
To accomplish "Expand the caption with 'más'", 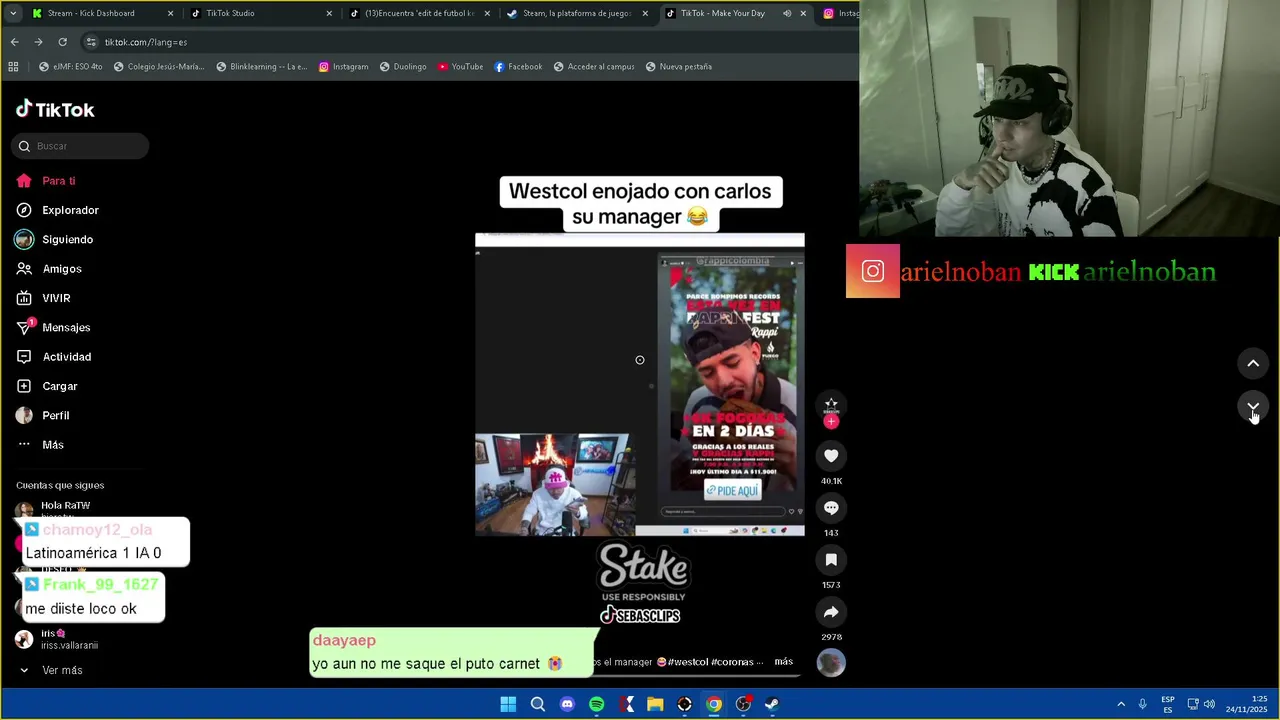I will pos(783,662).
